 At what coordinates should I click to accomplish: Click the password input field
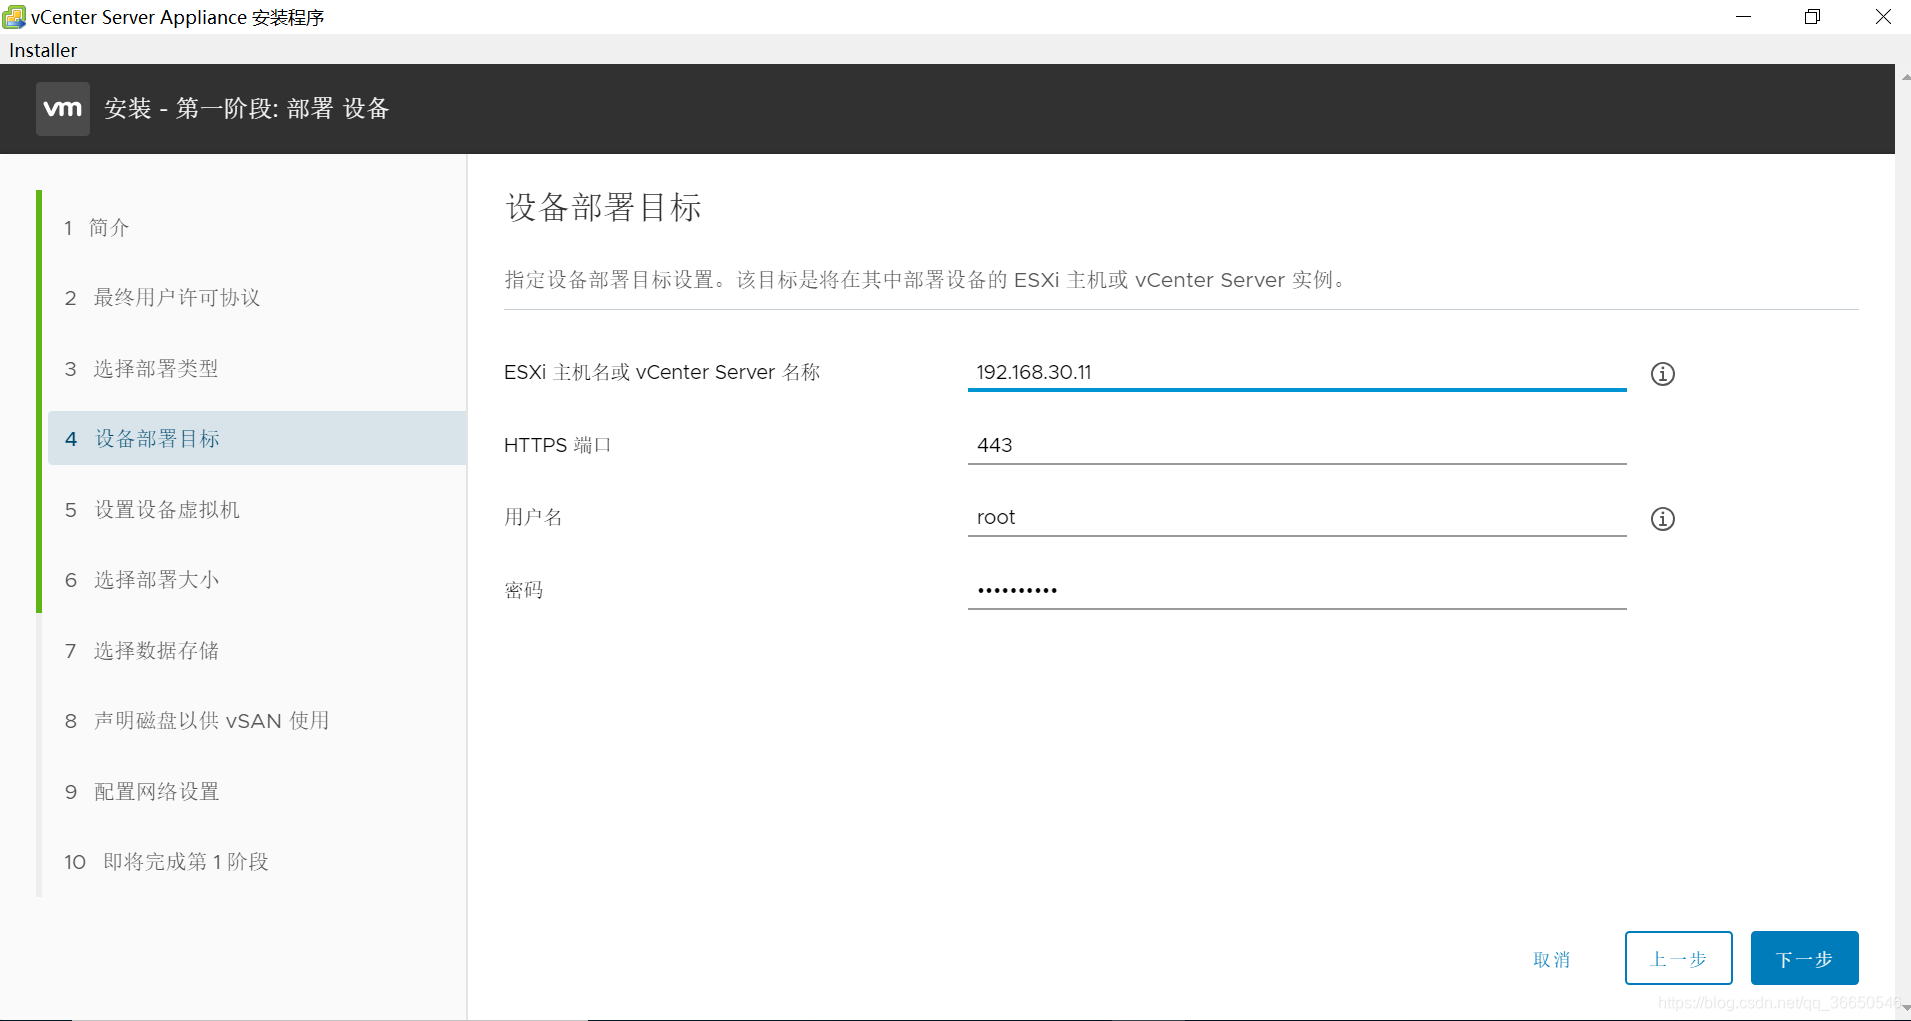1297,590
